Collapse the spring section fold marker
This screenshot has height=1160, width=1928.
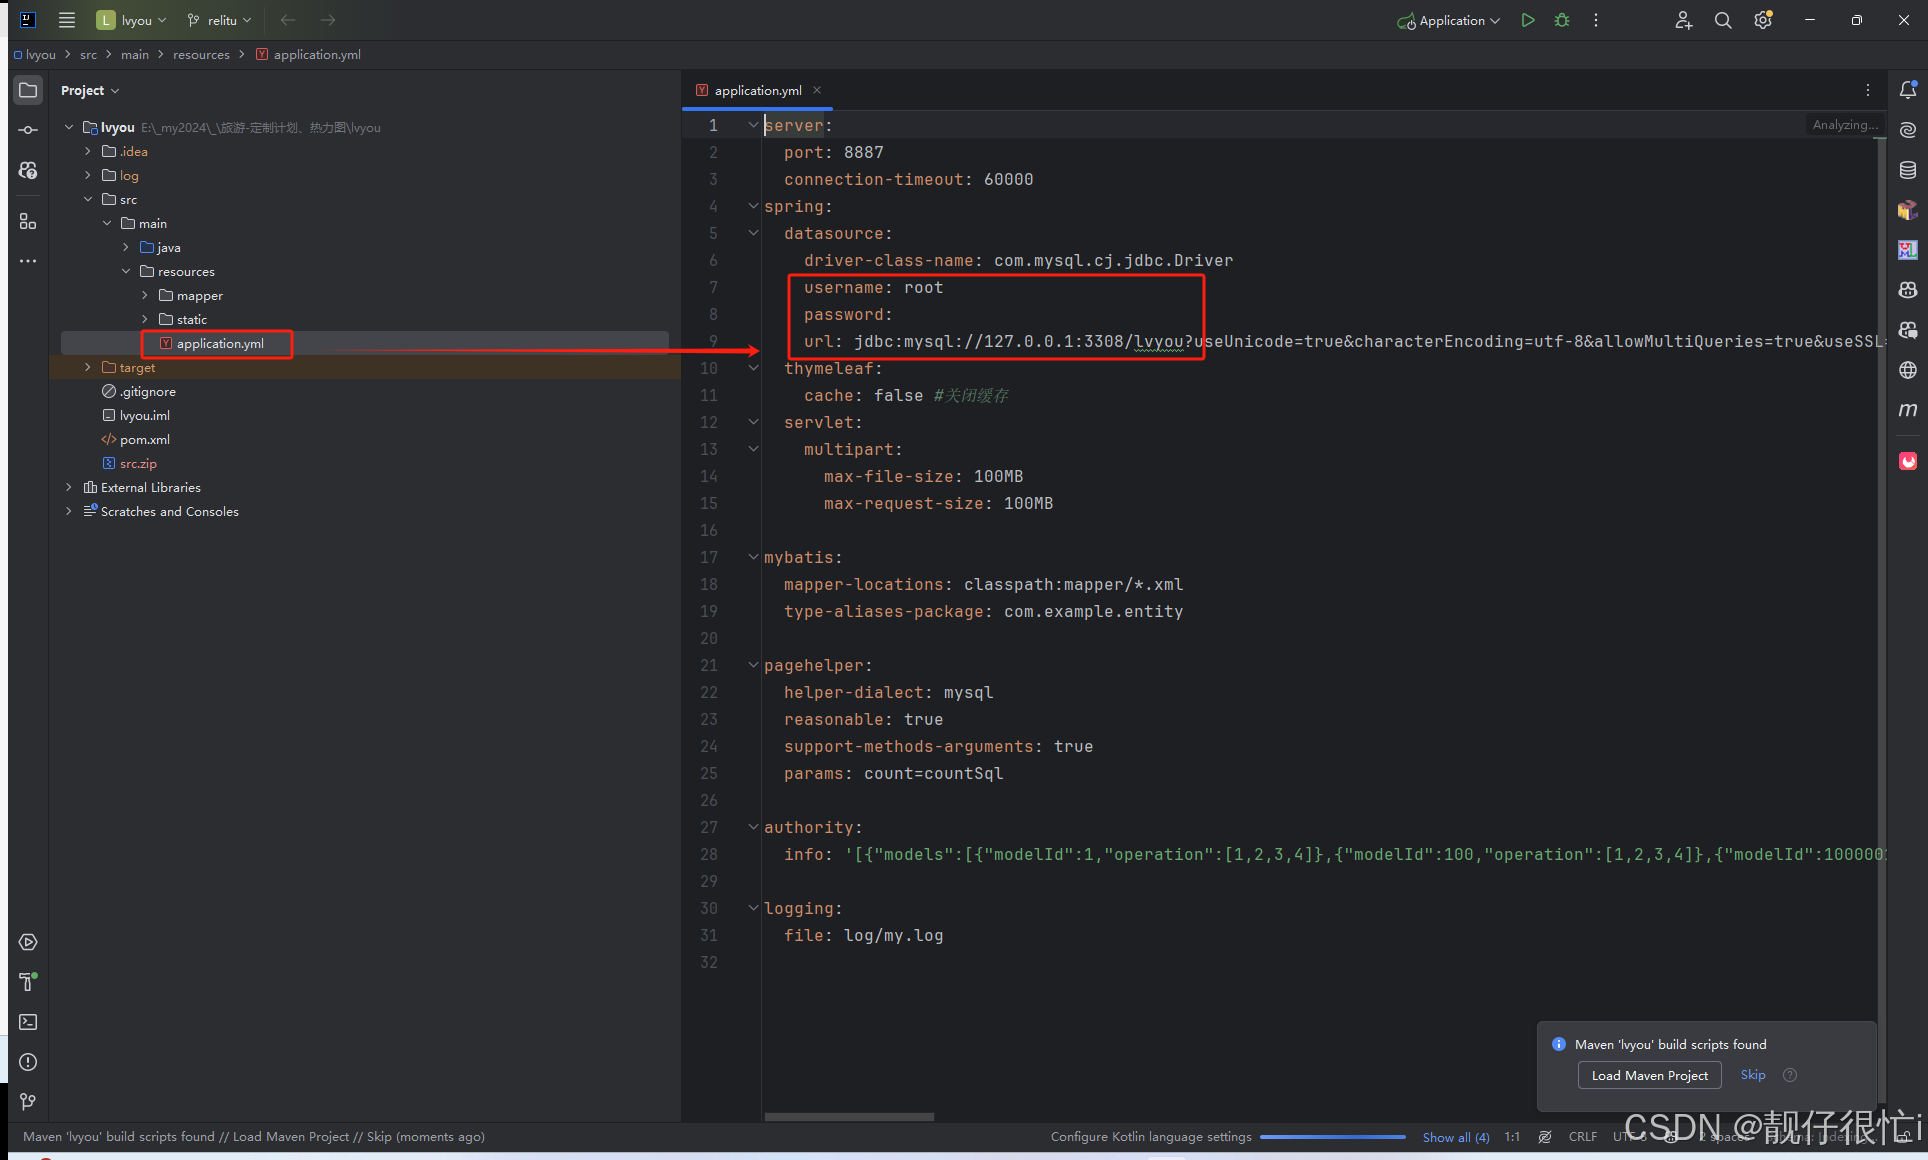(753, 206)
